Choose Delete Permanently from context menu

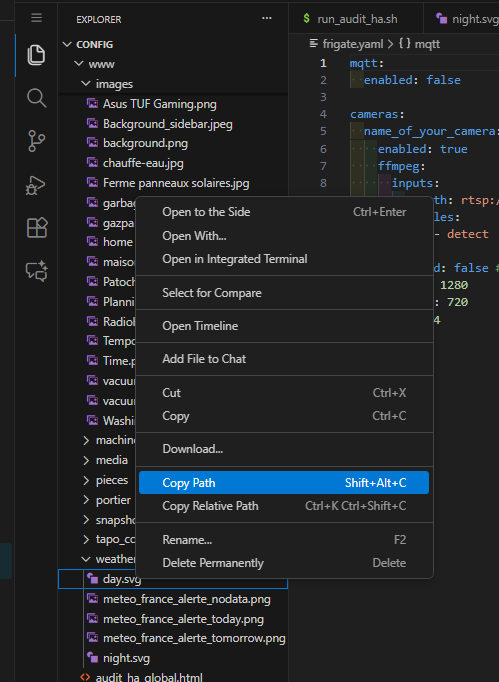(x=284, y=563)
